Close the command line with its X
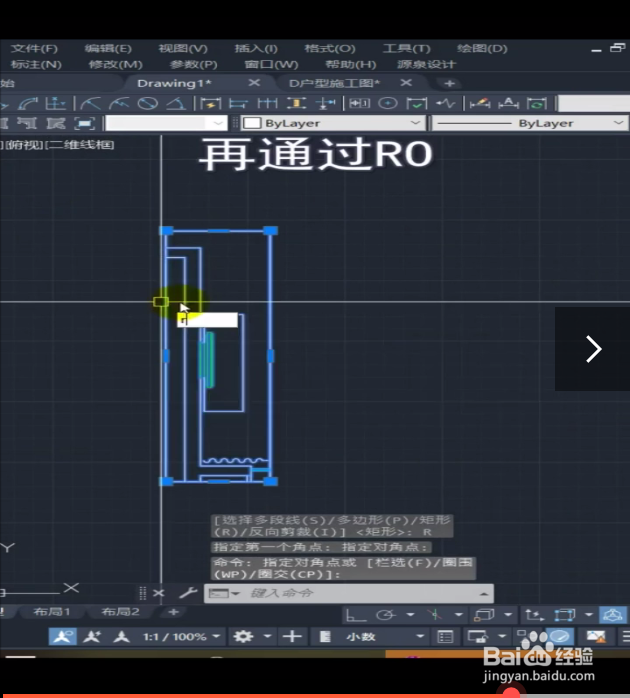The image size is (630, 698). (159, 593)
